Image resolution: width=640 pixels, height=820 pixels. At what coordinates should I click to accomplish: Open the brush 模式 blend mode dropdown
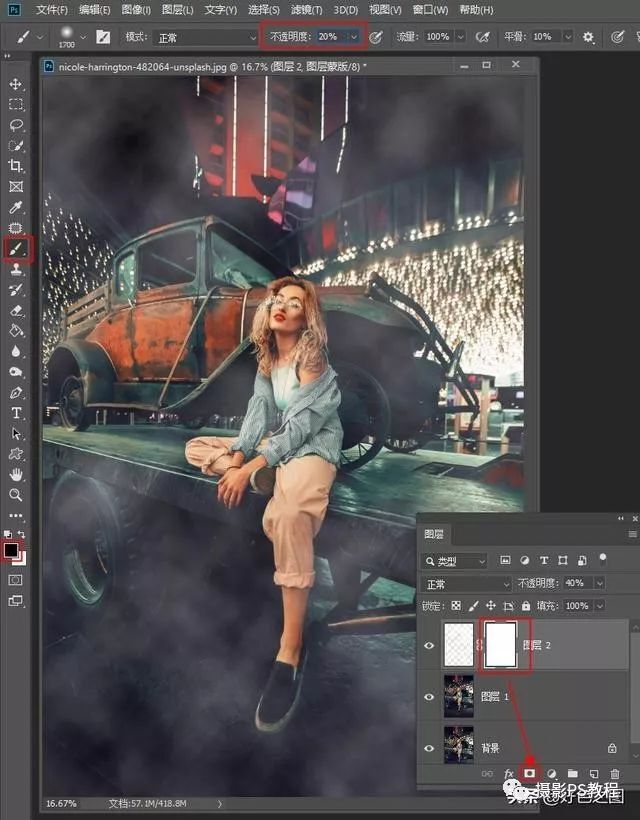coord(205,37)
